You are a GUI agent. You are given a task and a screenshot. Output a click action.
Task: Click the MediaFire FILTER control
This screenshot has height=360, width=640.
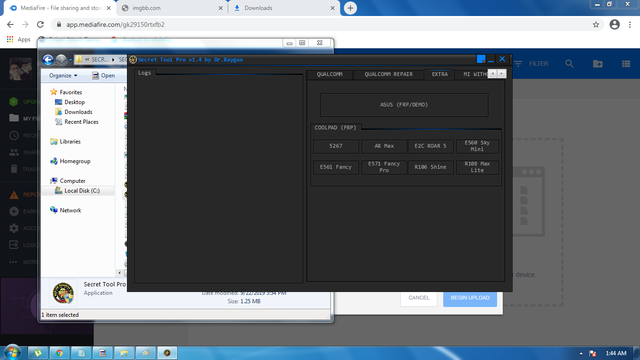coord(531,64)
